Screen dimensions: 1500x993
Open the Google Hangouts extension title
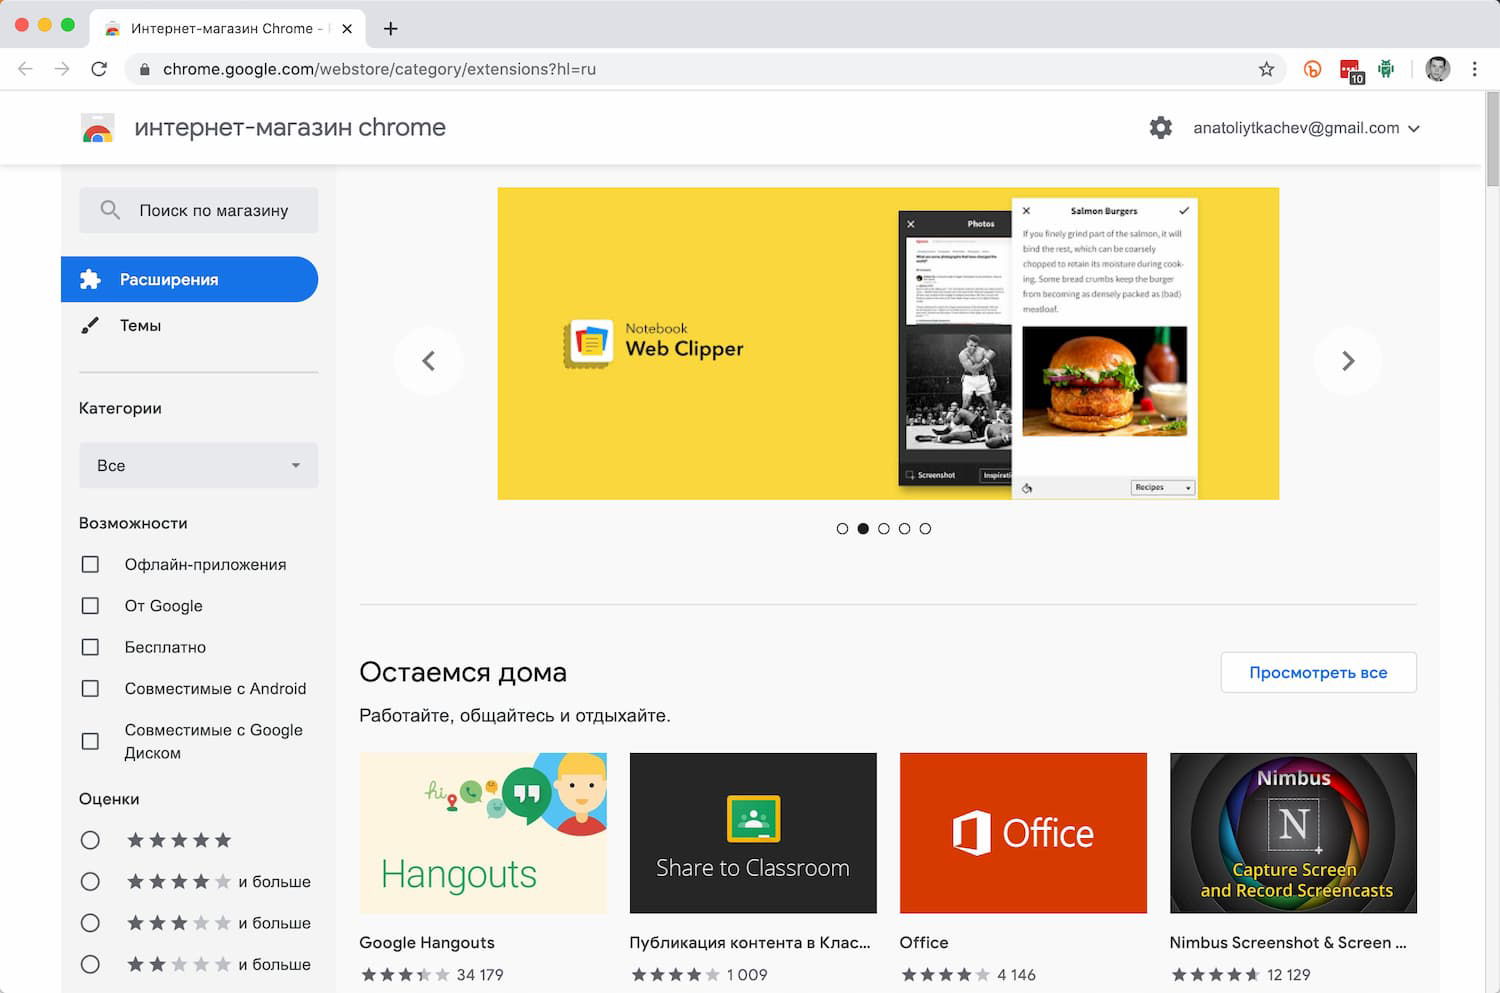427,942
